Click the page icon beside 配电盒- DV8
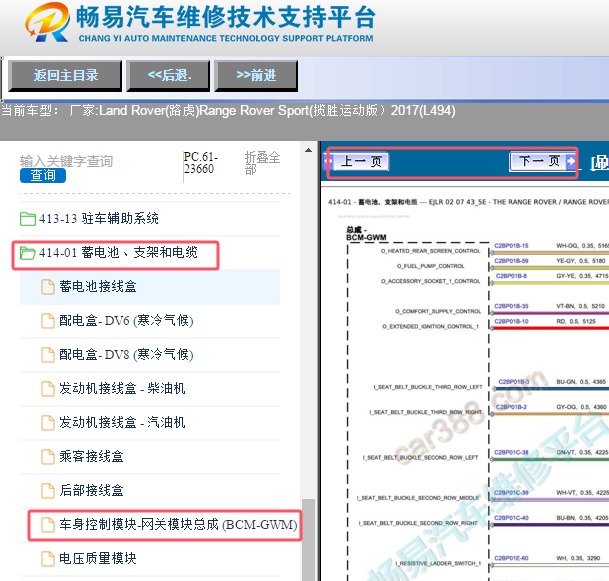Image resolution: width=609 pixels, height=581 pixels. [48, 355]
